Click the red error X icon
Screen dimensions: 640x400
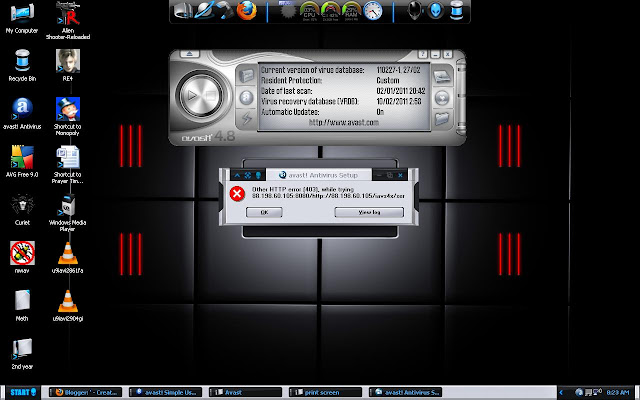pos(237,193)
